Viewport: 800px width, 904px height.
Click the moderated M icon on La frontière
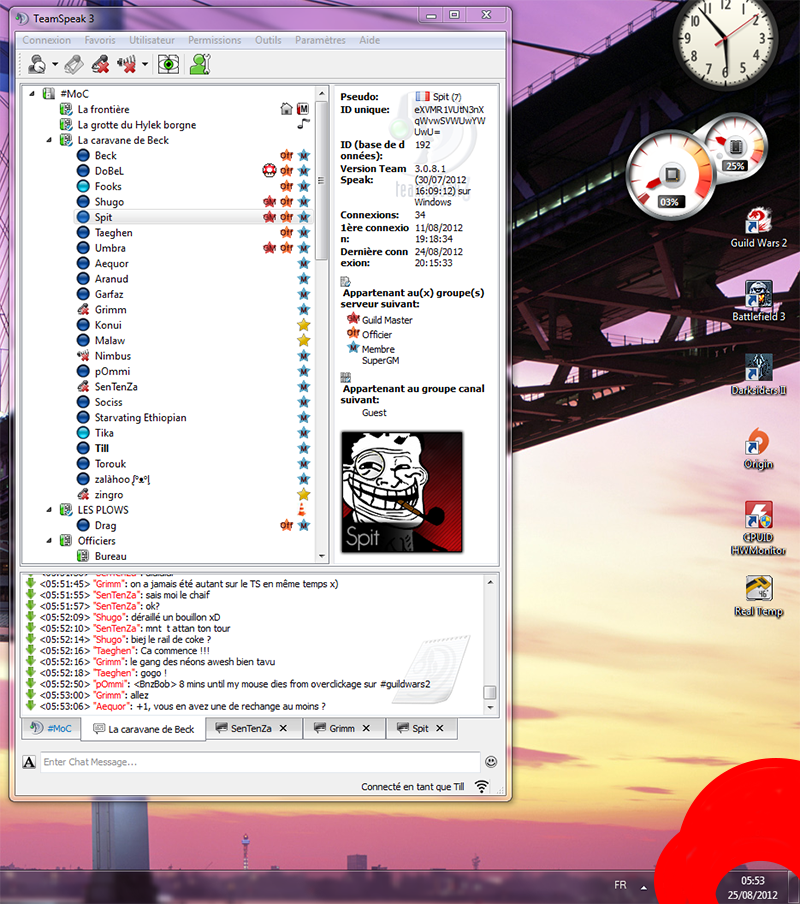[x=303, y=109]
